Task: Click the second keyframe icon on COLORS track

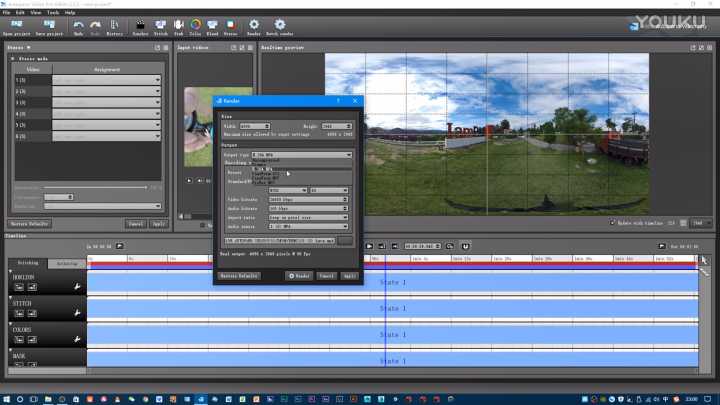Action: [32, 339]
